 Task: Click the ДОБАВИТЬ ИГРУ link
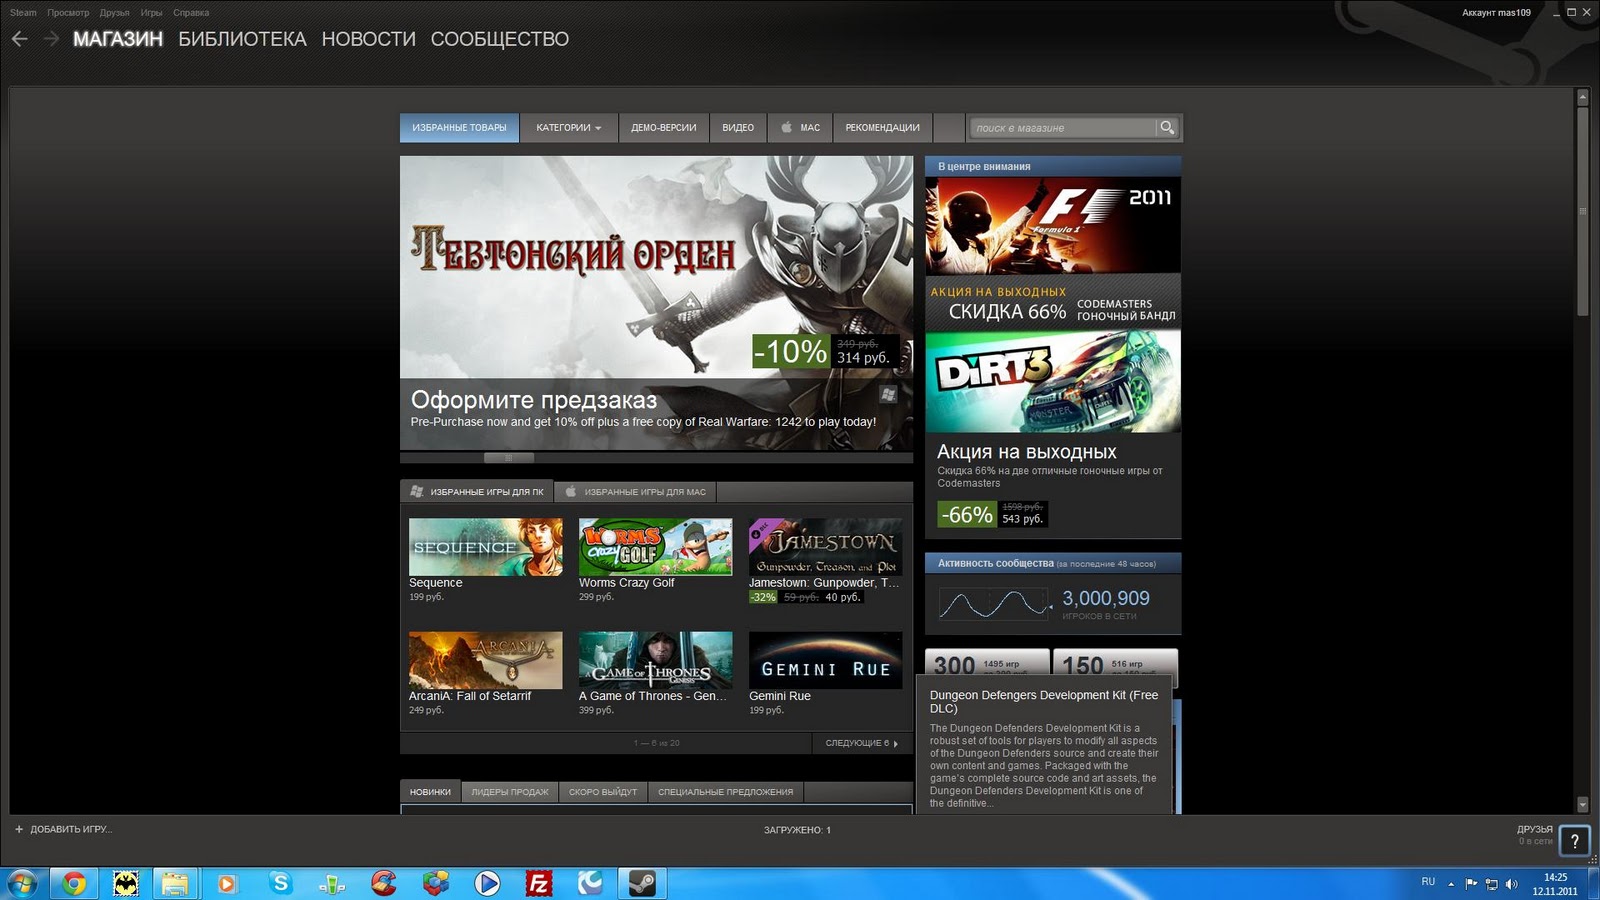coord(71,829)
